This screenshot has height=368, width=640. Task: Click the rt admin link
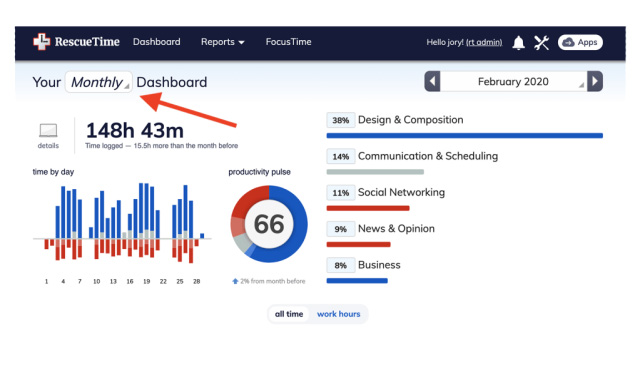484,42
